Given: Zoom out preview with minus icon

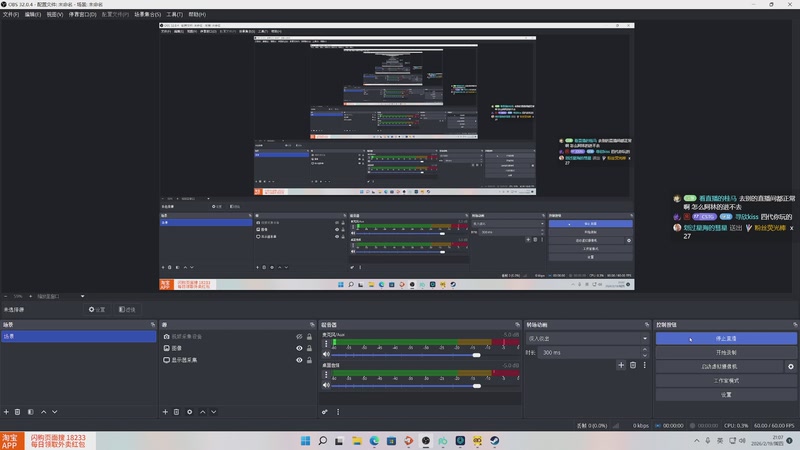Looking at the screenshot, I should click(x=6, y=296).
